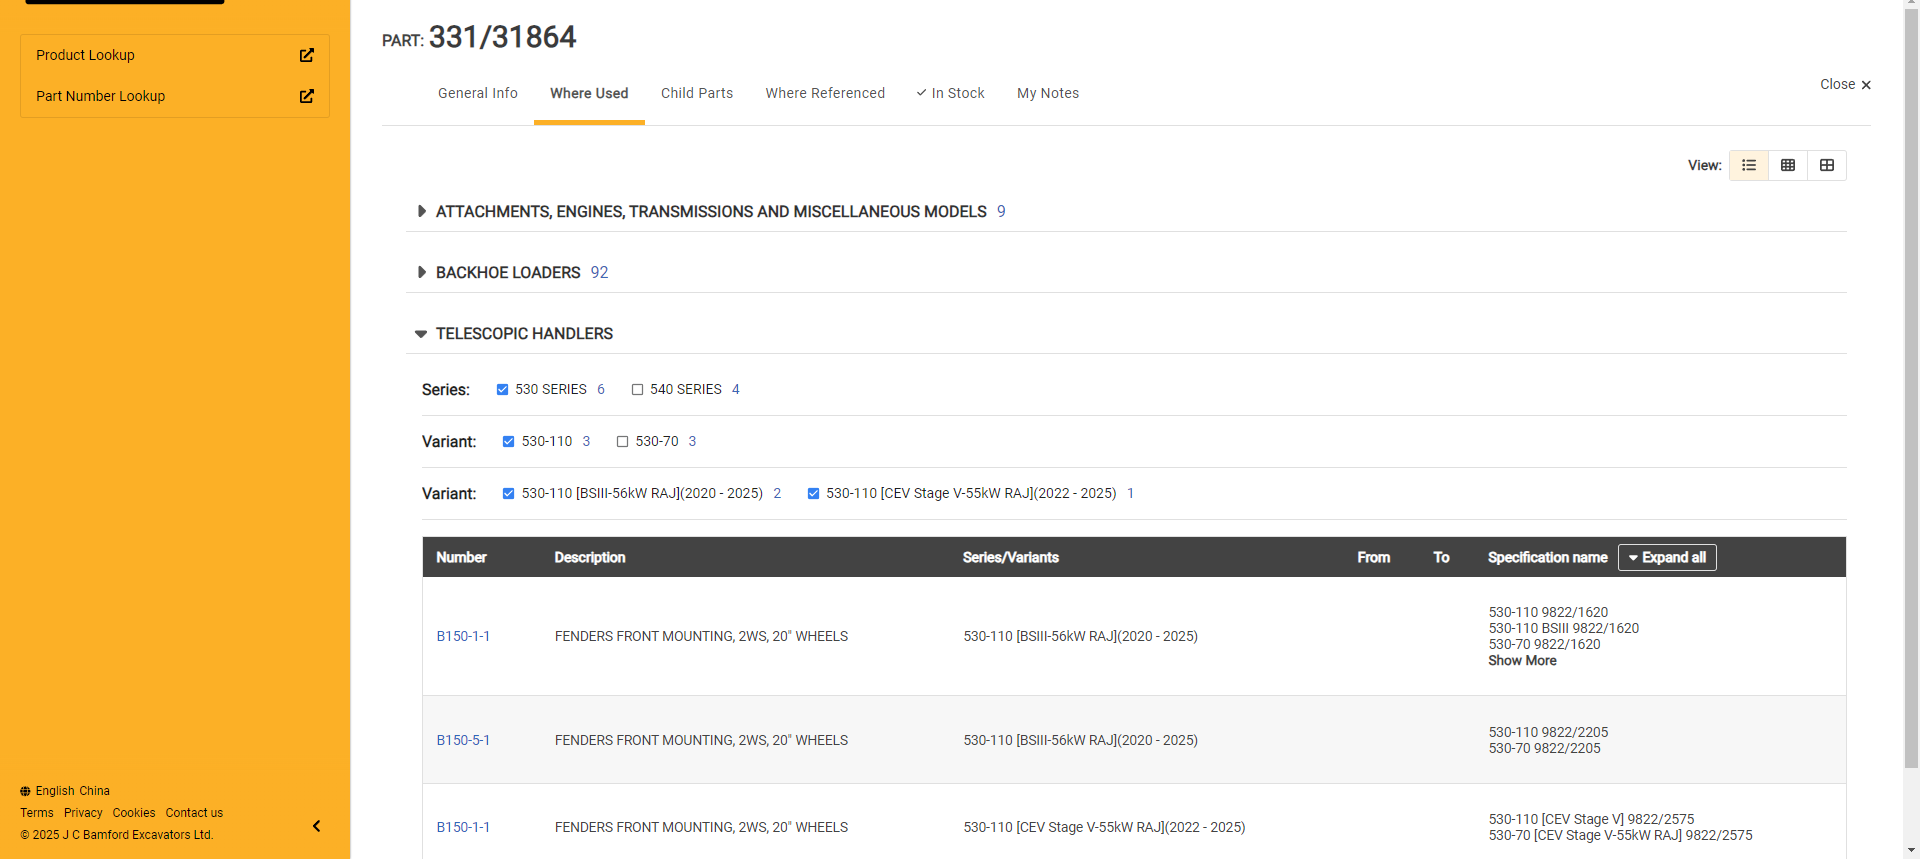Expand the Backhoe Loaders section
The image size is (1920, 859).
421,272
